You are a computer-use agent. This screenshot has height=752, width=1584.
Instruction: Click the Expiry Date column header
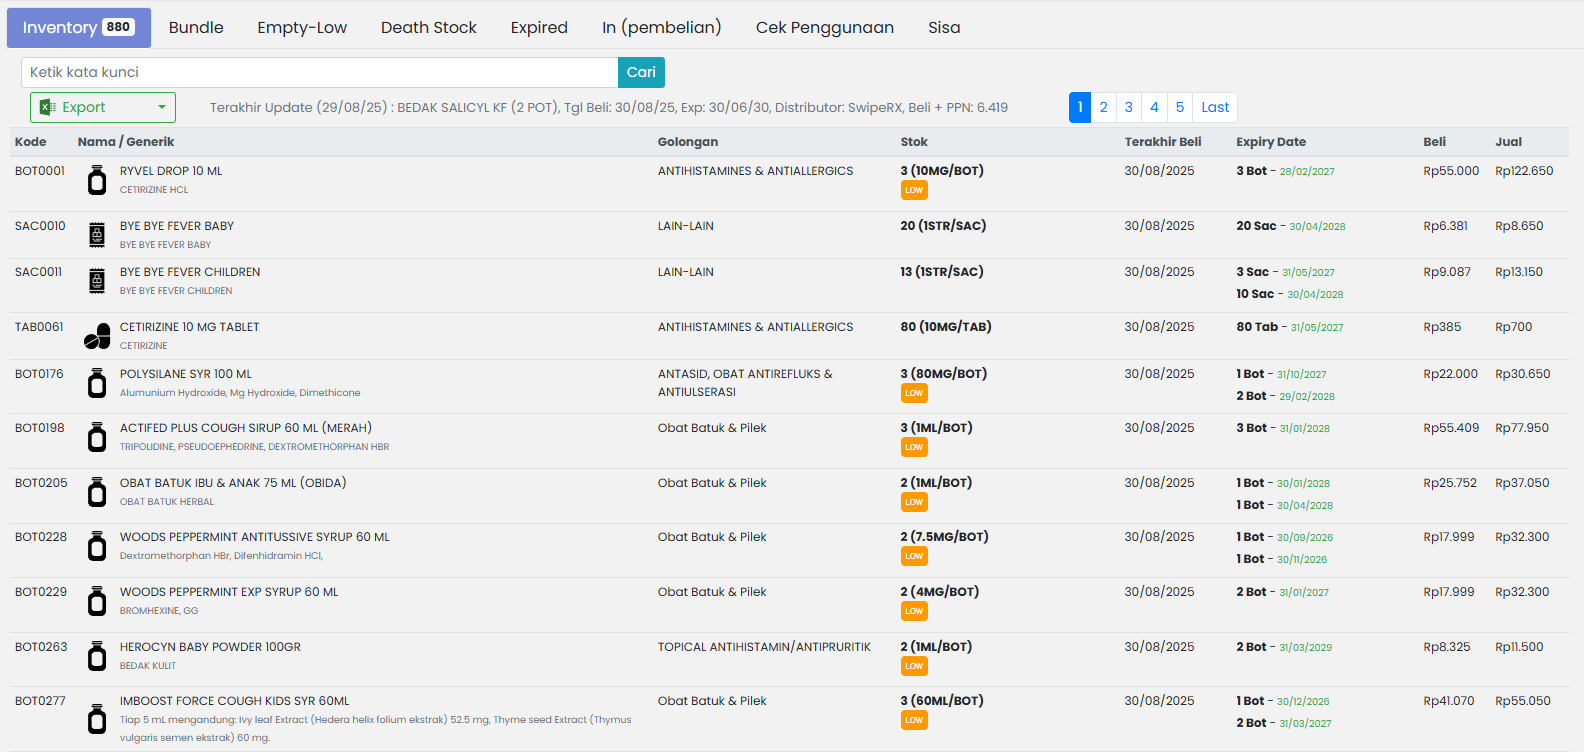pos(1271,142)
